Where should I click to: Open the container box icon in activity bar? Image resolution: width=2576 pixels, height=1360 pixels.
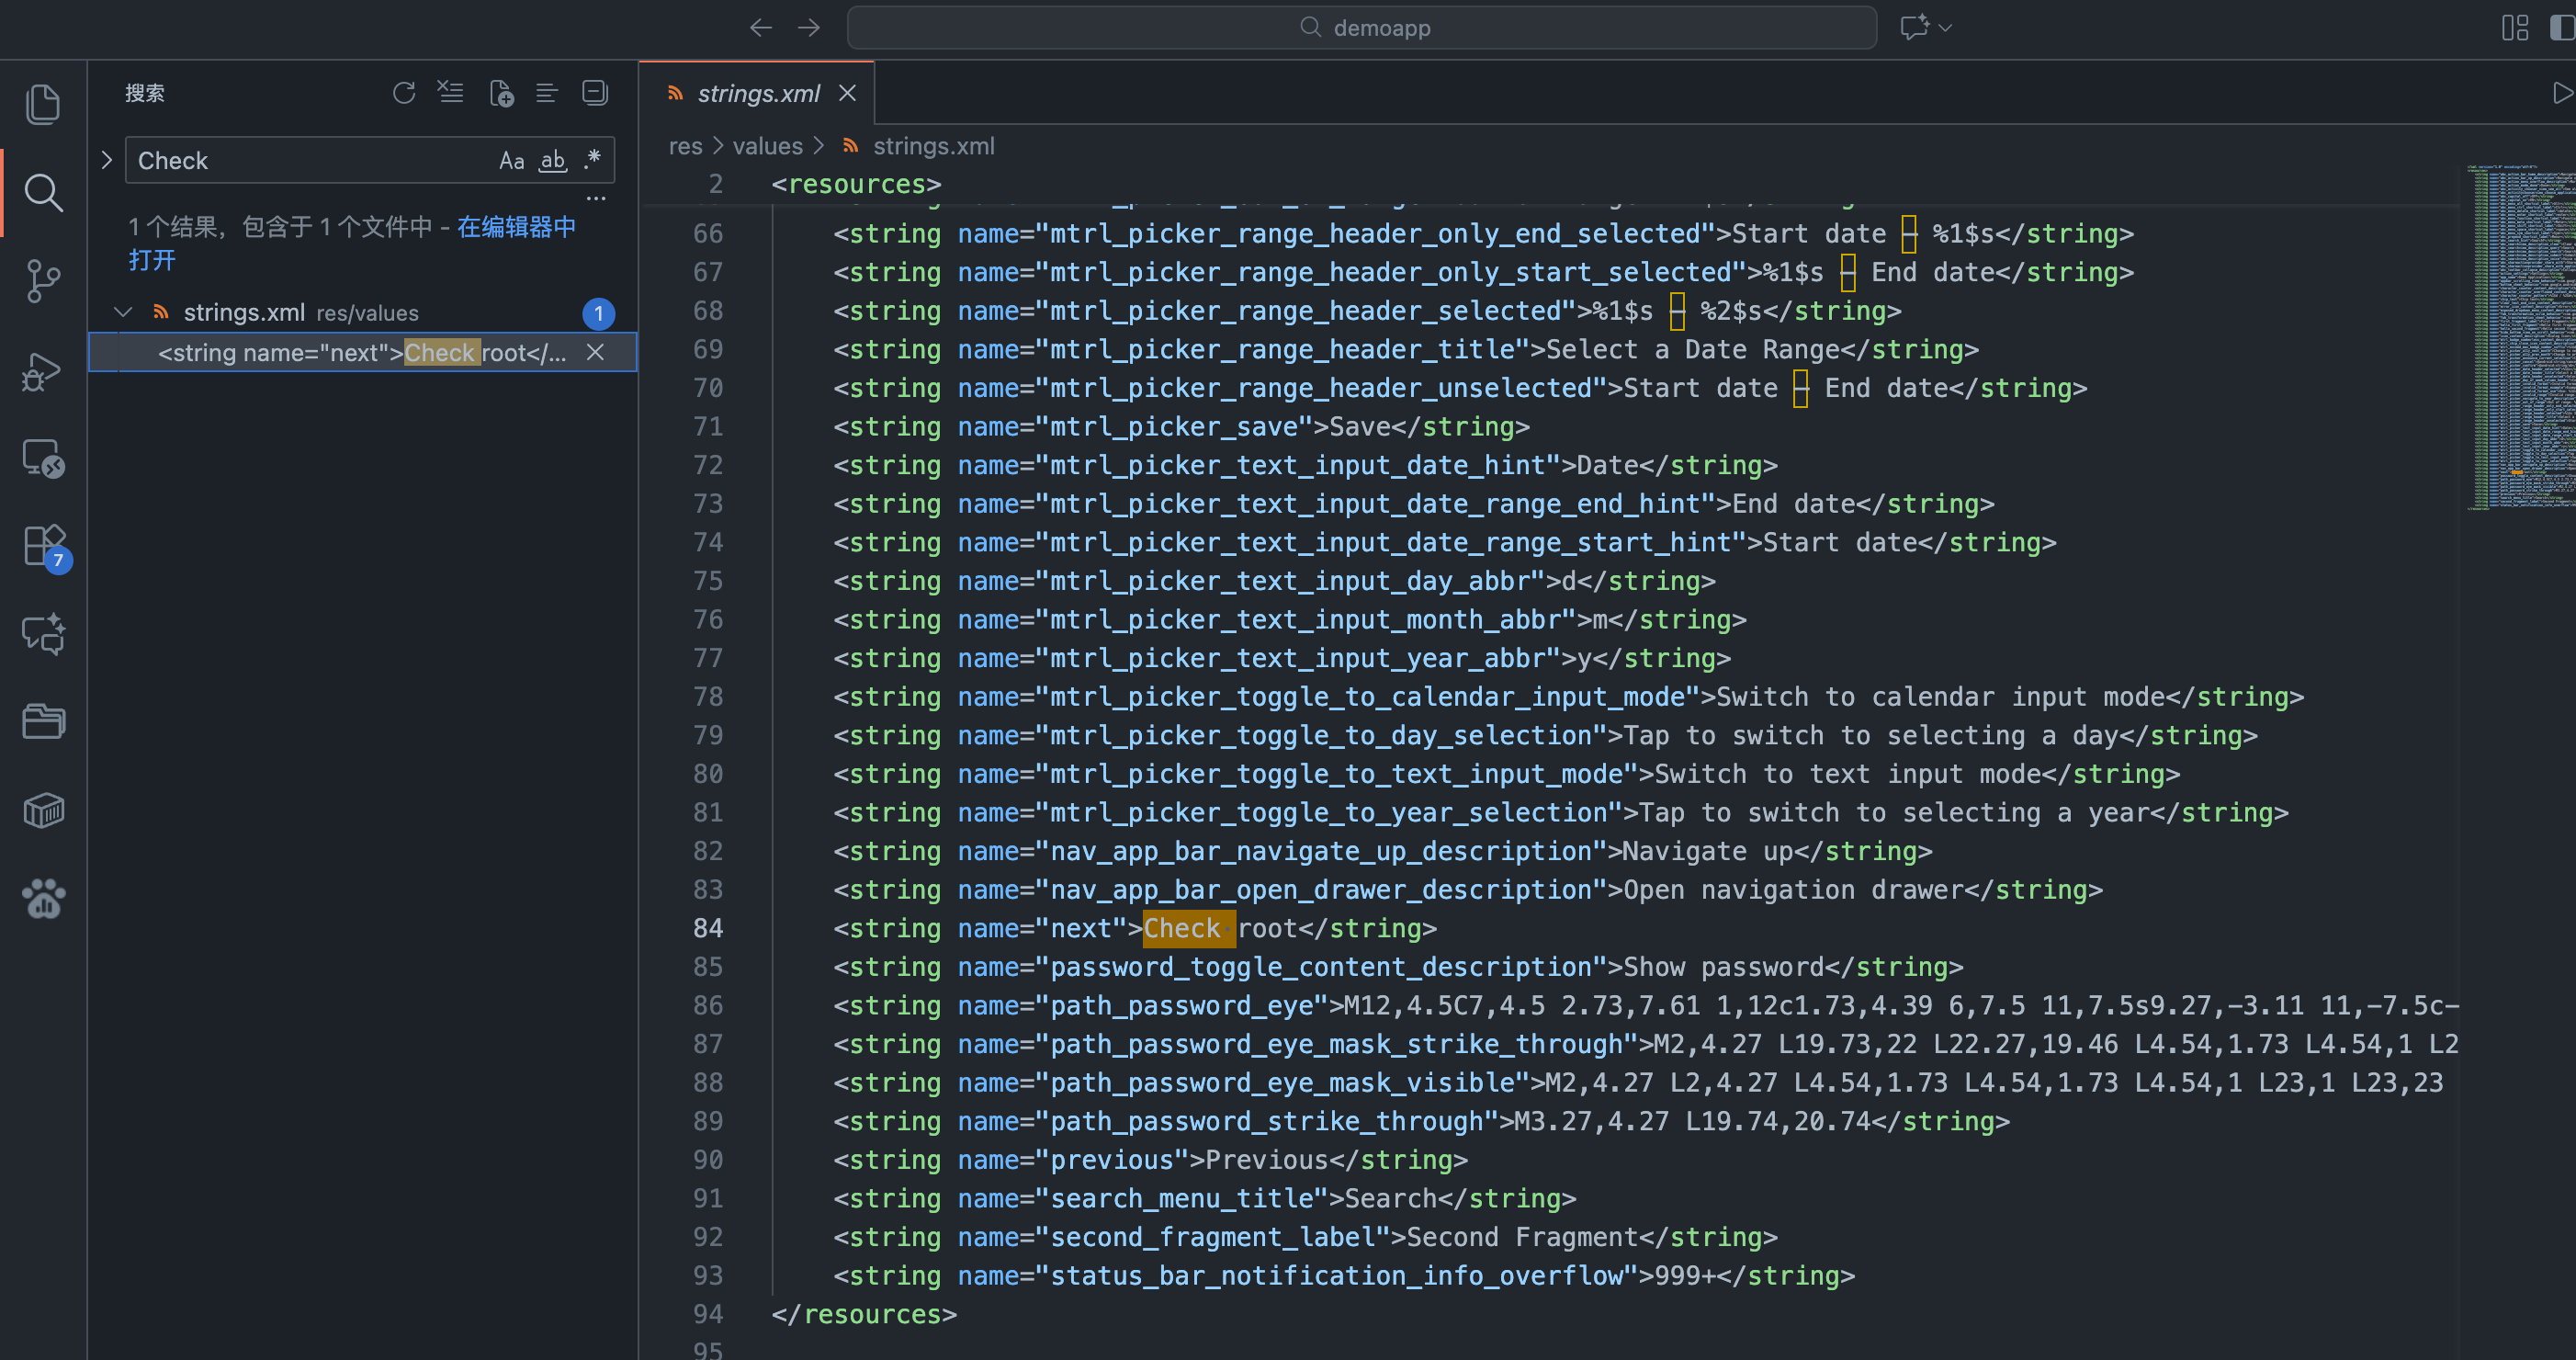[43, 810]
